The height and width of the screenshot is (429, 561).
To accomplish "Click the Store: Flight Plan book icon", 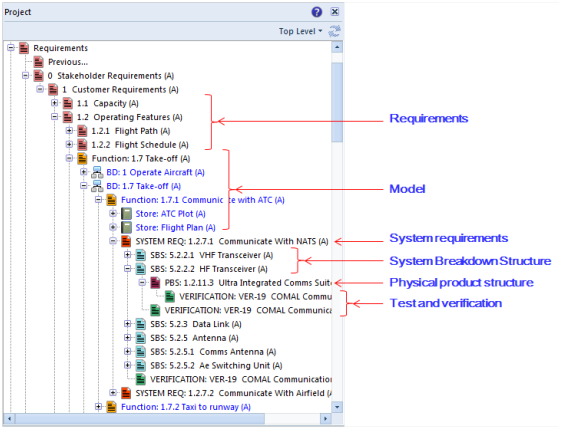I will pos(126,228).
